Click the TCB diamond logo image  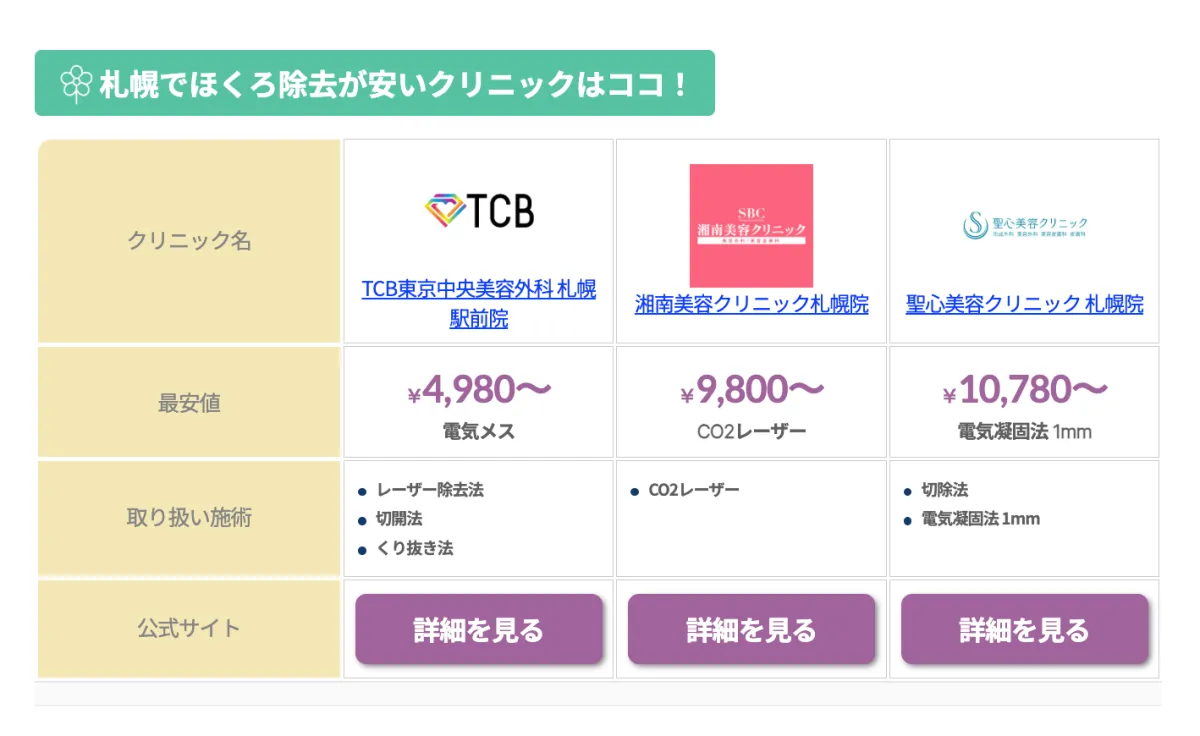pos(479,210)
